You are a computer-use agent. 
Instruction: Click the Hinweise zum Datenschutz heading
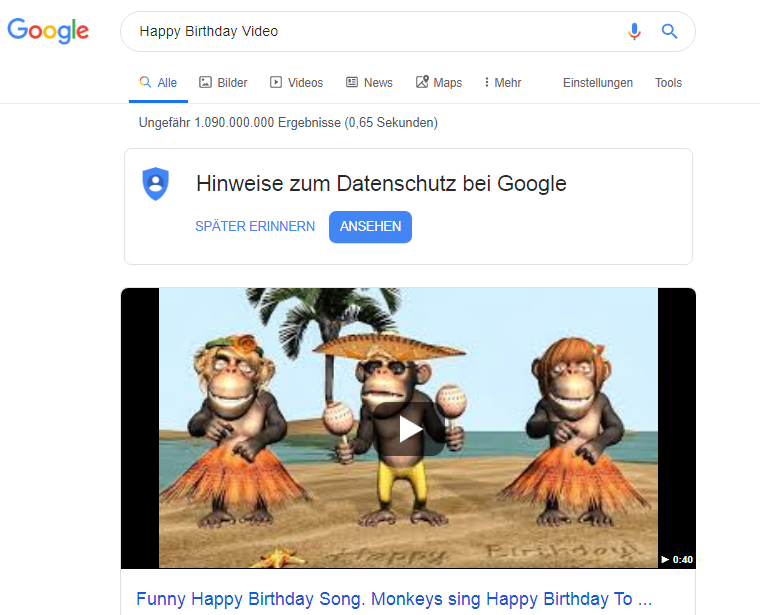coord(381,184)
